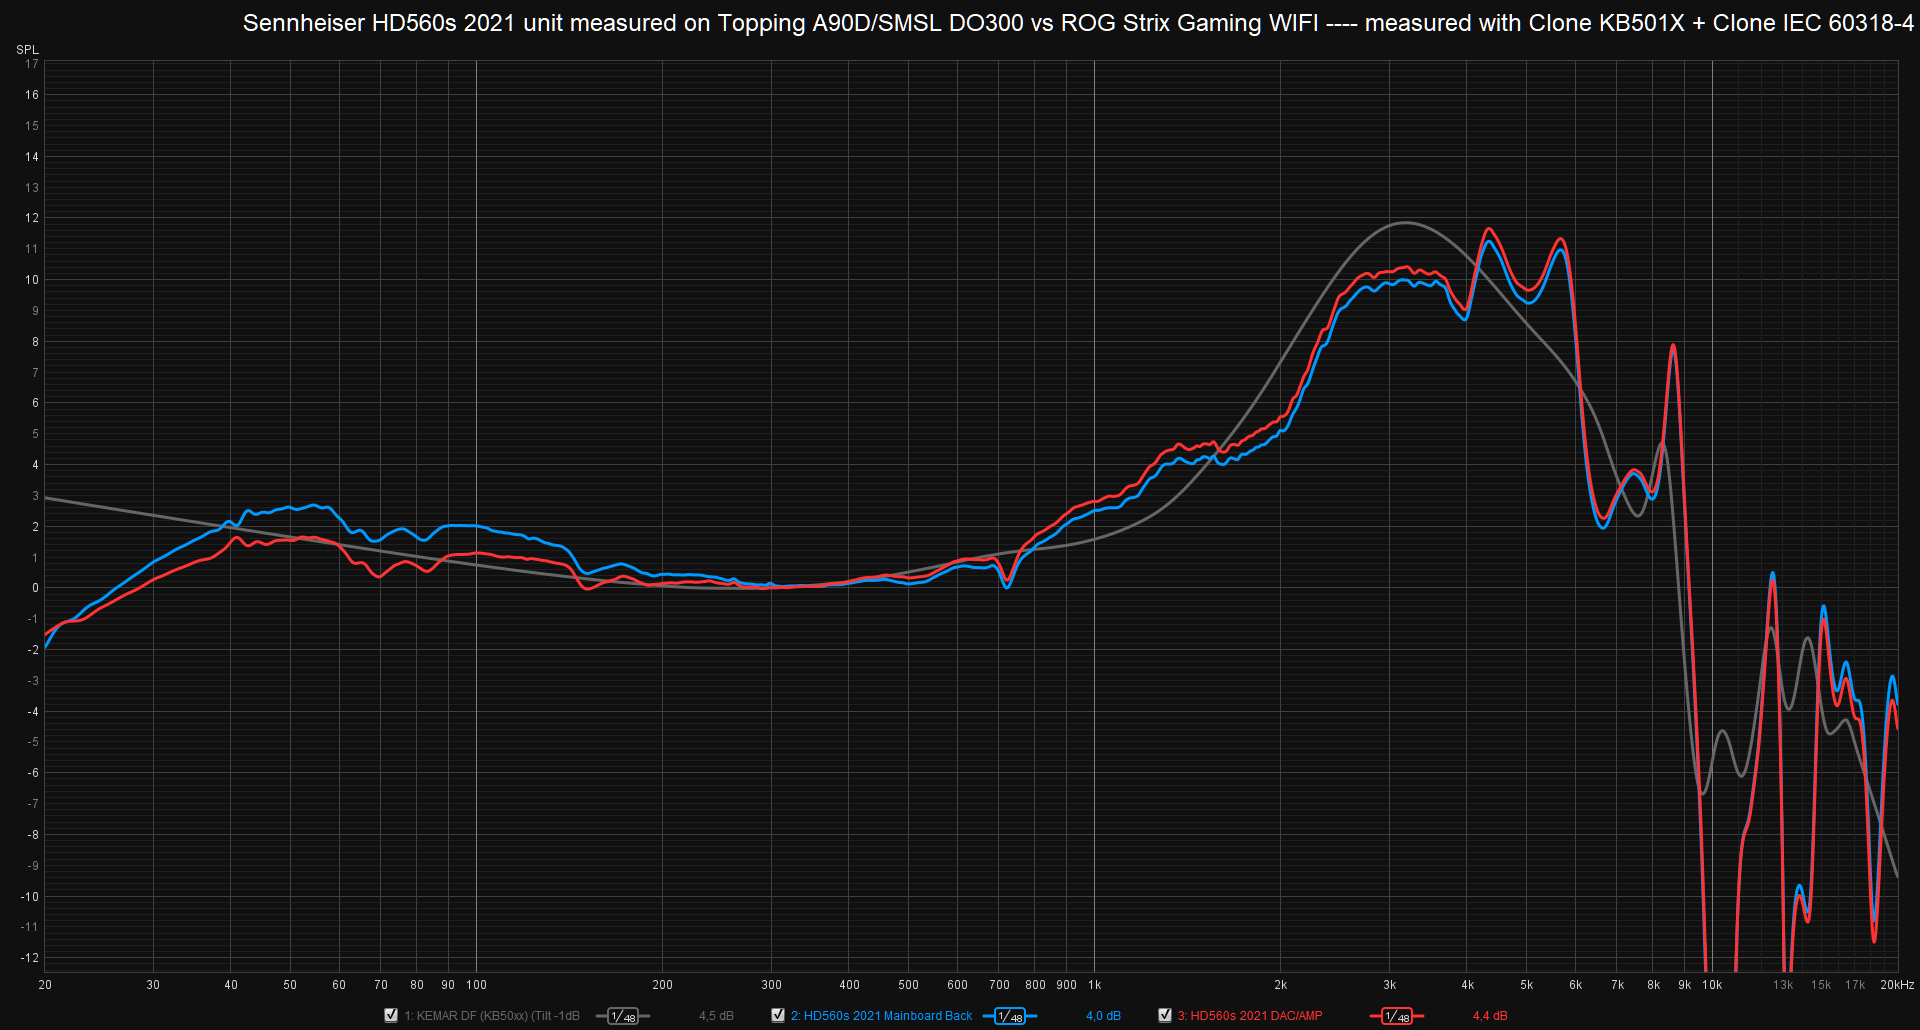The image size is (1920, 1030).
Task: Click the 500 Hz frequency axis label
Action: 908,985
